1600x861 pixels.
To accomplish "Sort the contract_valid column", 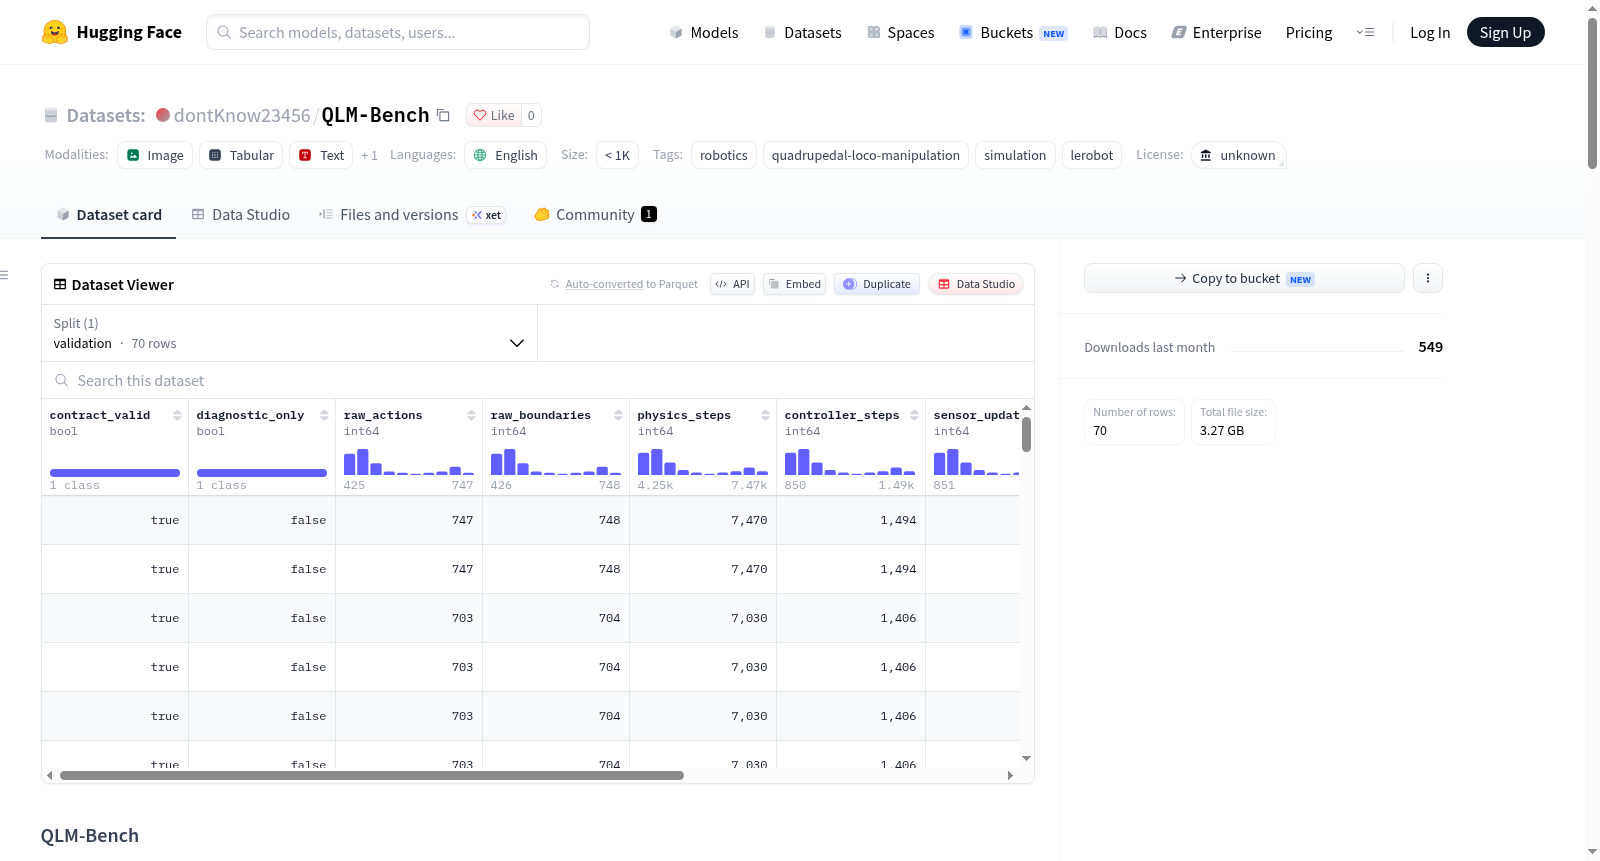I will pos(177,415).
